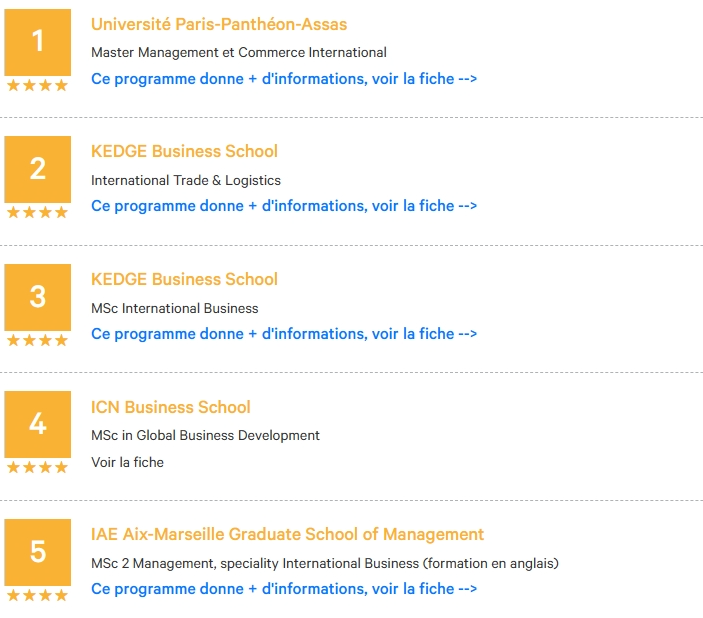Click the orange rank 5 badge
703x618 pixels.
point(38,552)
